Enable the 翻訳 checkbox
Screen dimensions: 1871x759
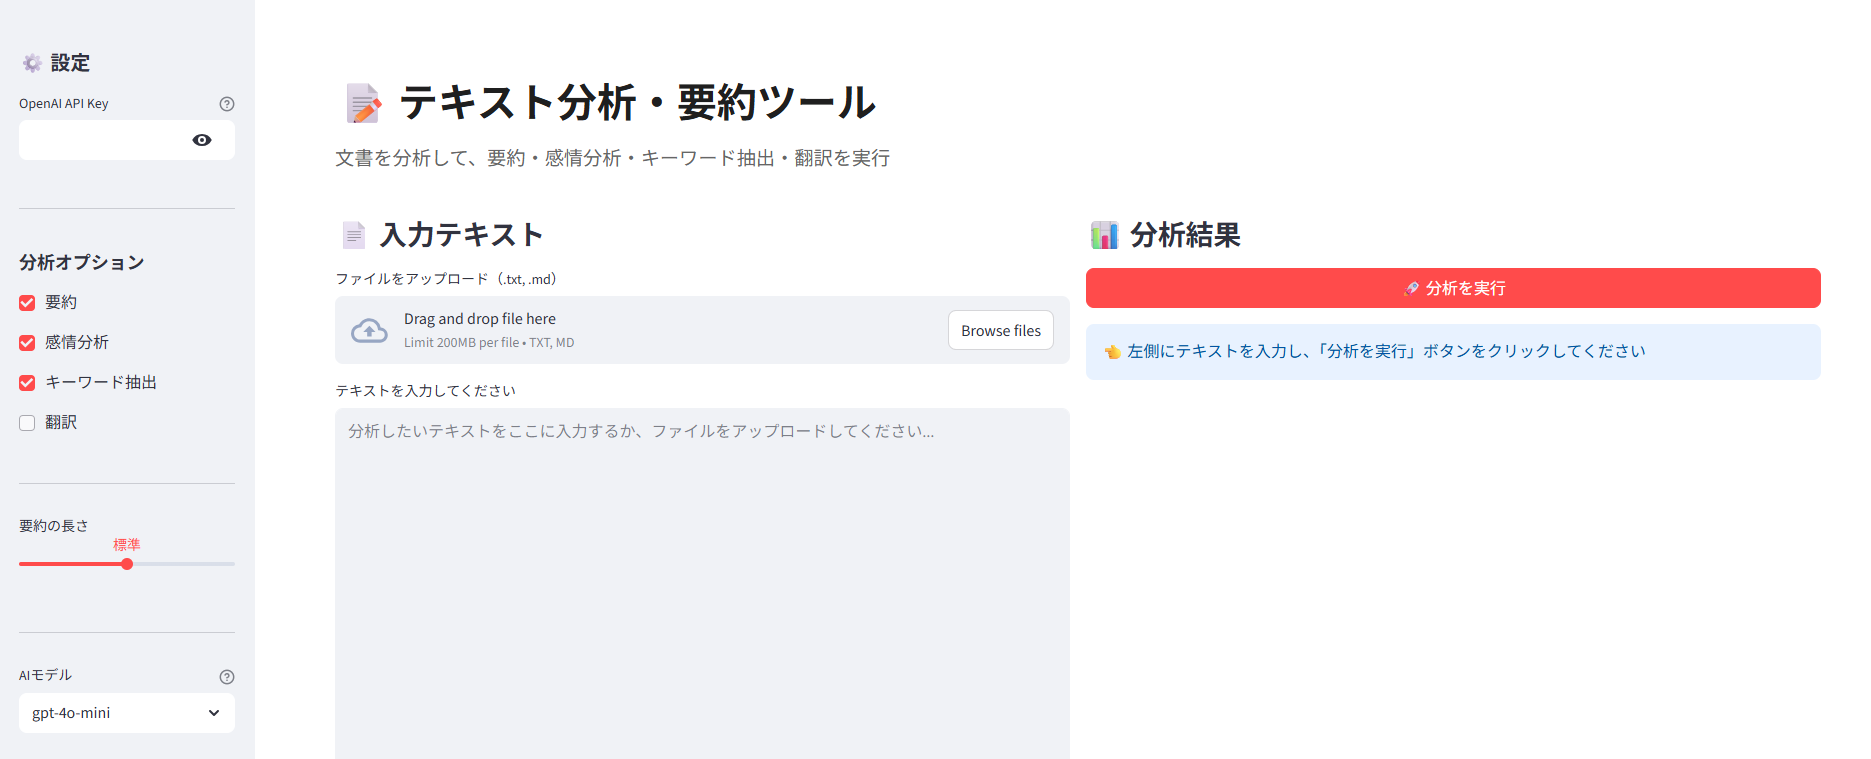tap(27, 423)
